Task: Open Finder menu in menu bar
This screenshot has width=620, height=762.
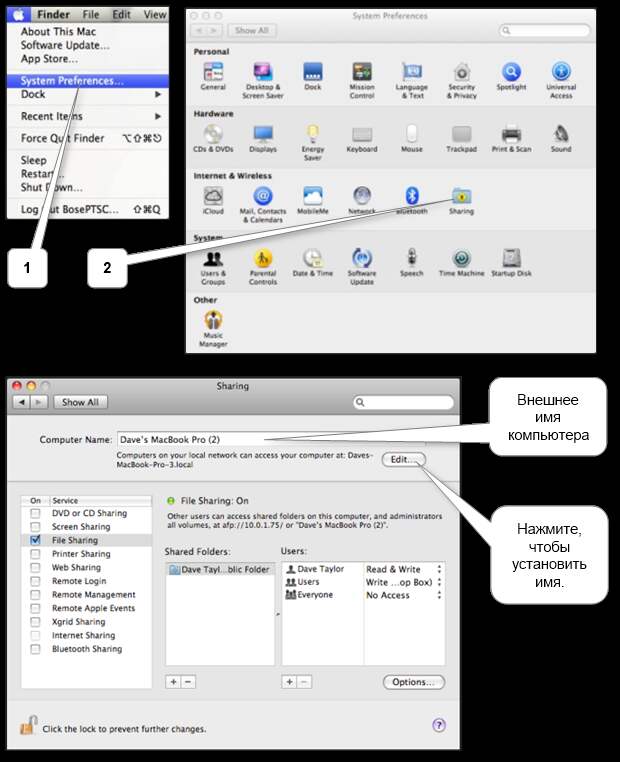Action: click(53, 15)
